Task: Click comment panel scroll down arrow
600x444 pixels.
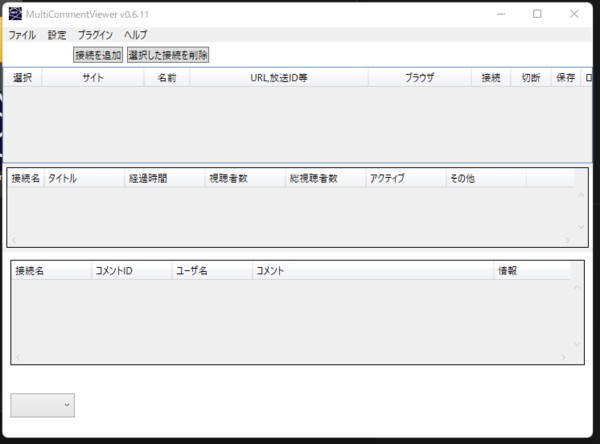Action: pyautogui.click(x=577, y=344)
